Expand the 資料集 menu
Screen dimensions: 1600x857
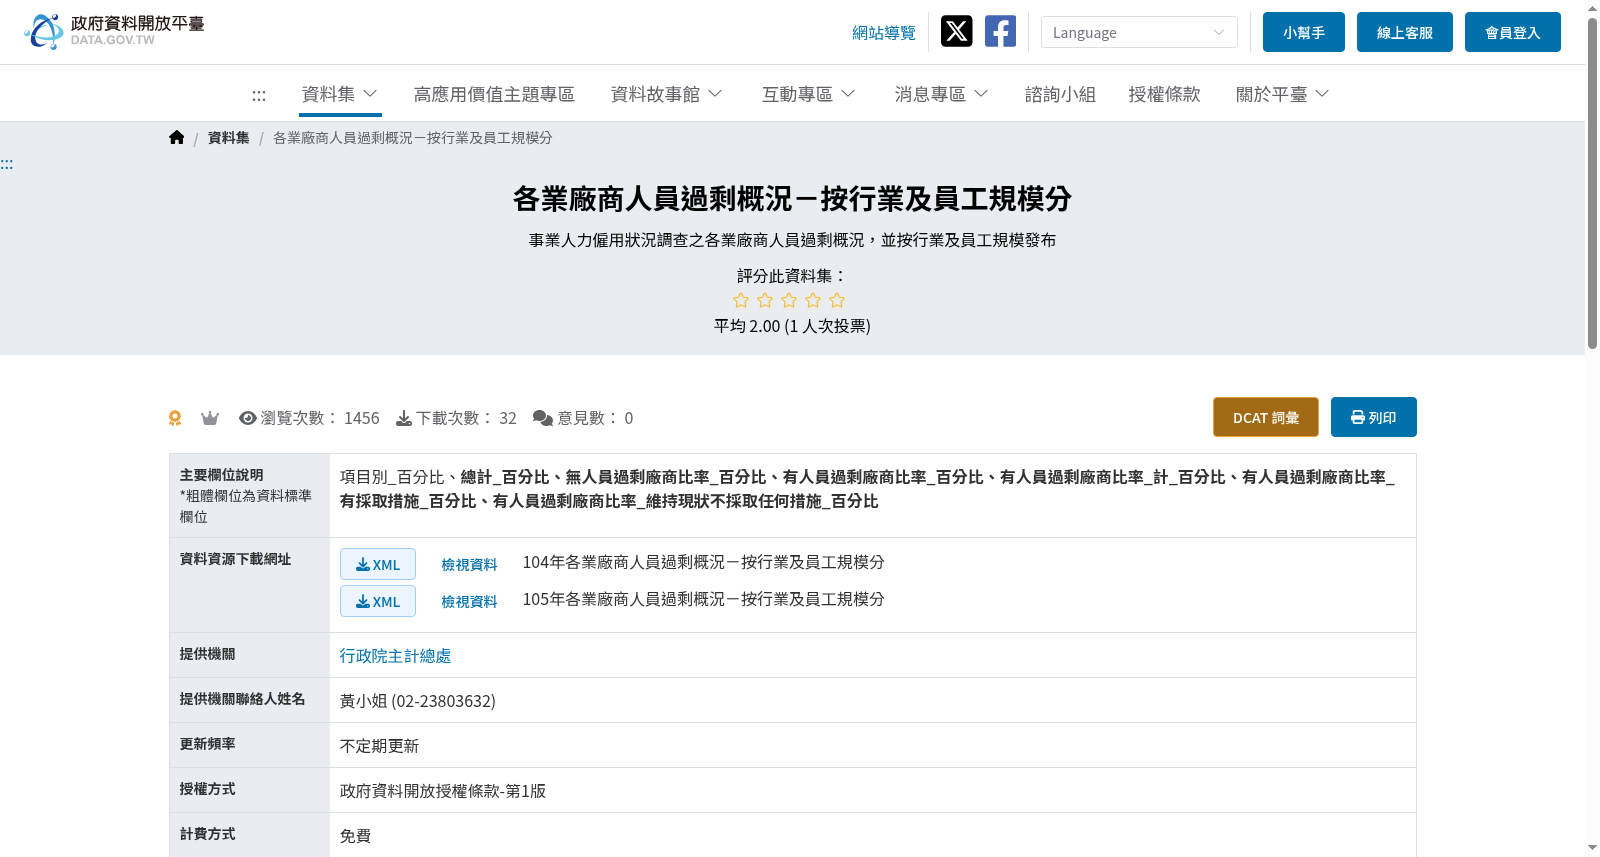[340, 94]
